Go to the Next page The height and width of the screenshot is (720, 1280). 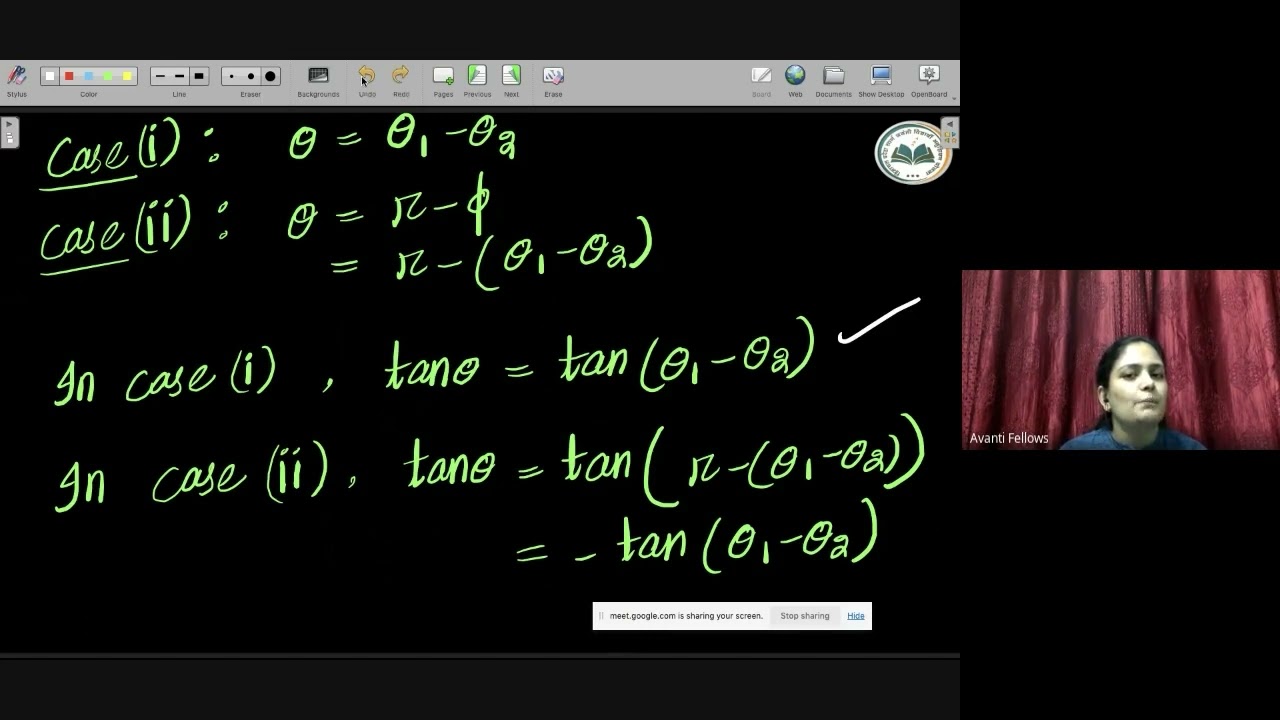pos(511,80)
